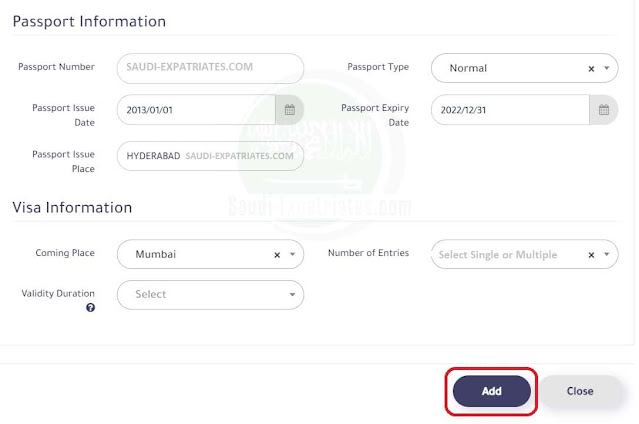Screen dimensions: 639x424
Task: Open the Passport Issue Date calendar picker
Action: coord(290,110)
